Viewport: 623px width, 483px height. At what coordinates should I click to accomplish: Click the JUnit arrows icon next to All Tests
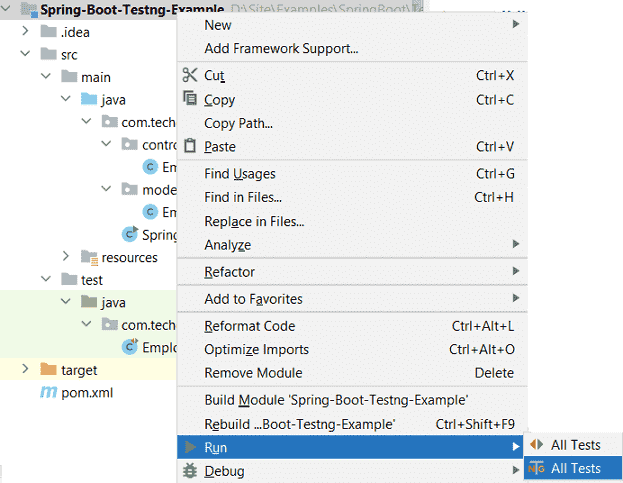(x=536, y=444)
